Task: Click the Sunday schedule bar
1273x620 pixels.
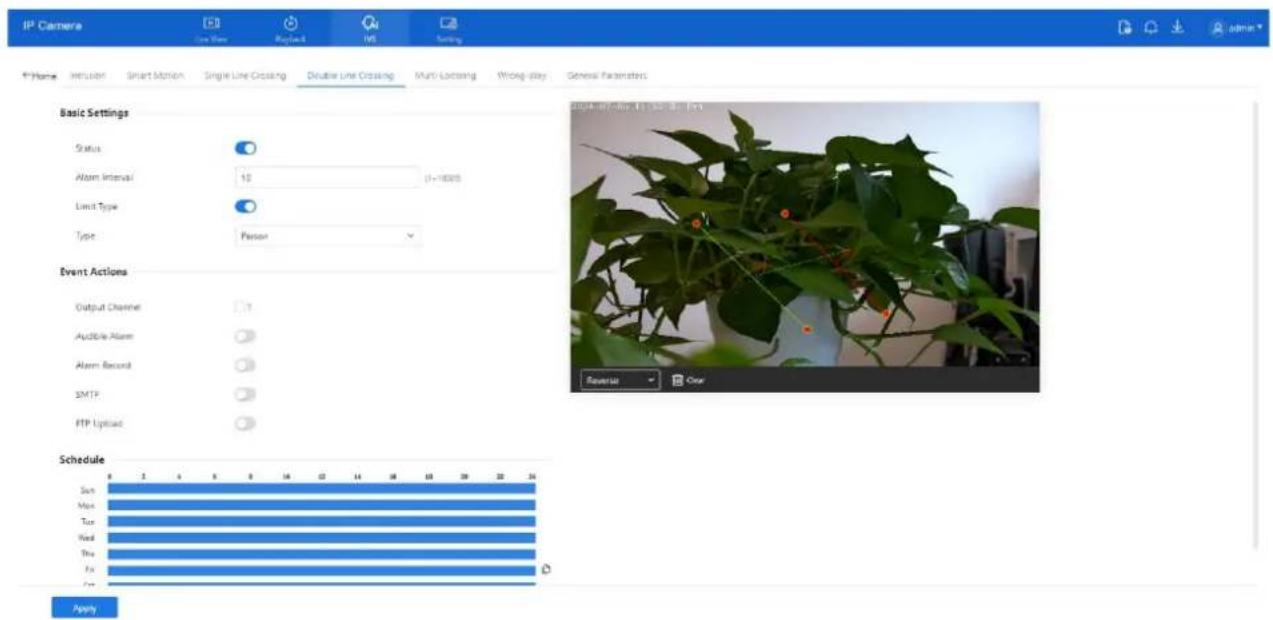Action: pyautogui.click(x=321, y=489)
